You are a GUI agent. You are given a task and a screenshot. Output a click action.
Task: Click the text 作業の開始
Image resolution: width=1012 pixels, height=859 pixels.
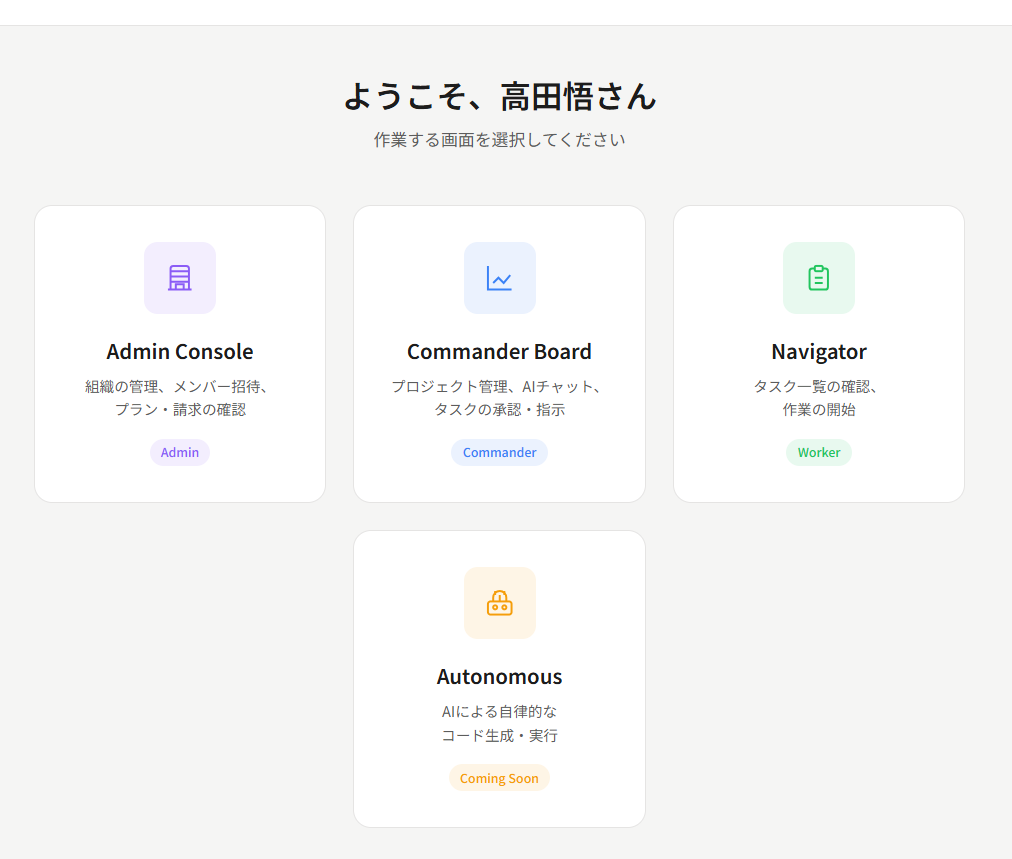(818, 410)
